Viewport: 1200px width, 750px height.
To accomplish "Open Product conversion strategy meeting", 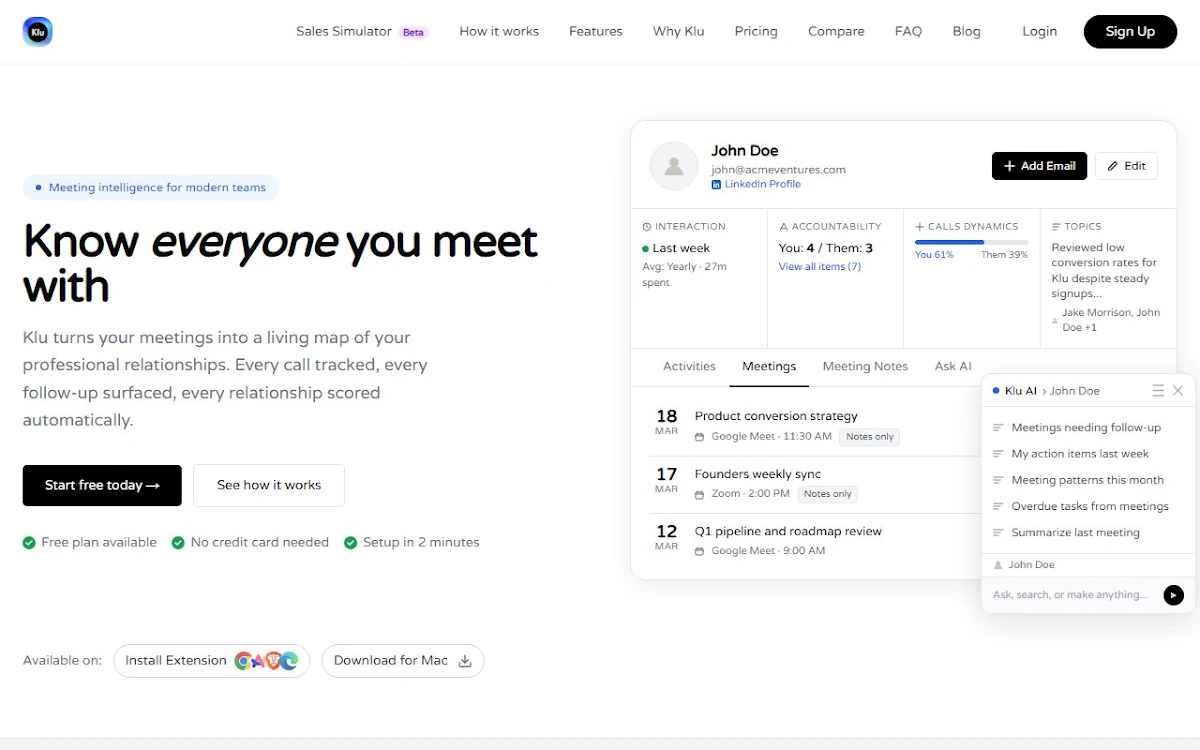I will coord(776,416).
